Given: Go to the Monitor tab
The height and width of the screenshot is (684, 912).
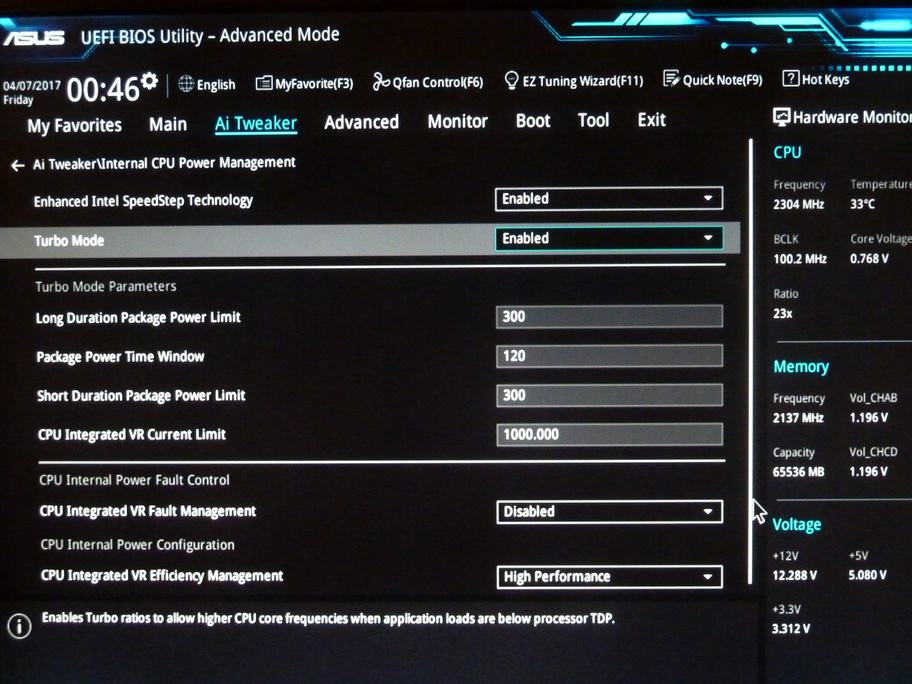Looking at the screenshot, I should click(458, 121).
